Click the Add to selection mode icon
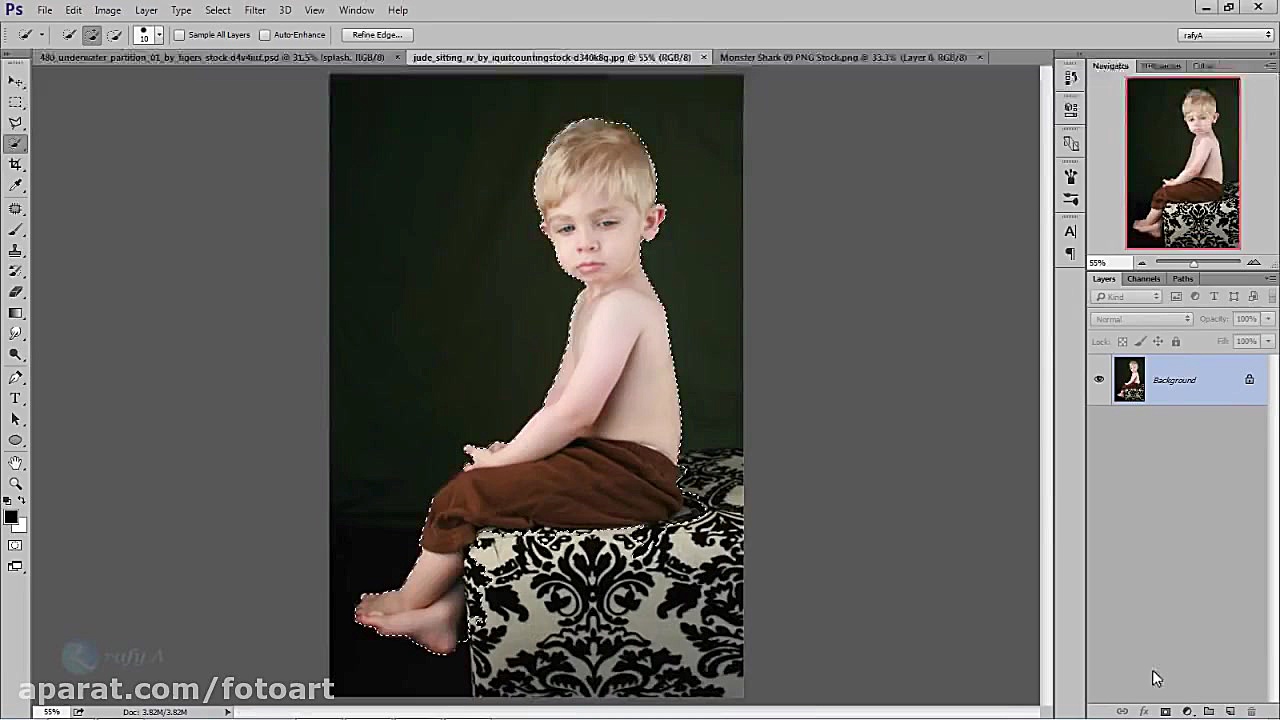 tap(92, 35)
